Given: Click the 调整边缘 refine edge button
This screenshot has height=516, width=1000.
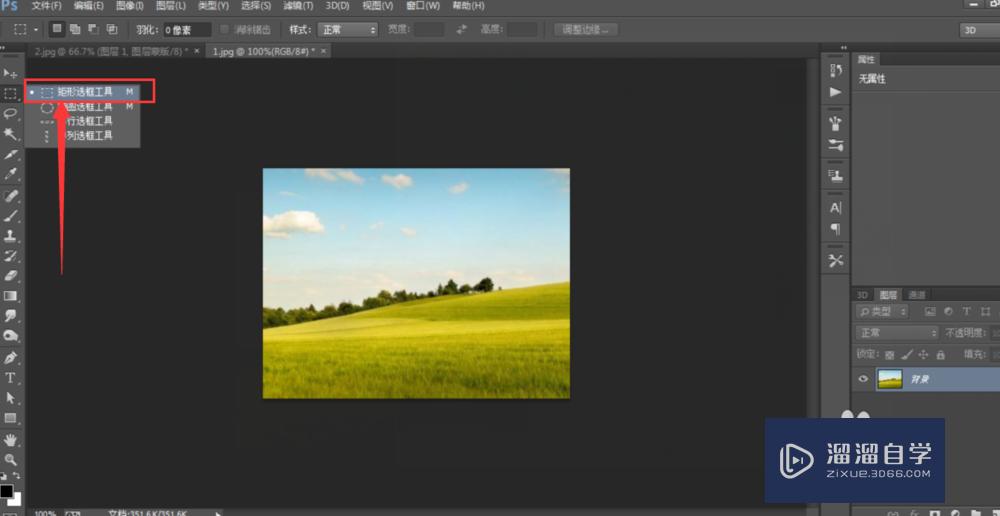Looking at the screenshot, I should pyautogui.click(x=586, y=29).
